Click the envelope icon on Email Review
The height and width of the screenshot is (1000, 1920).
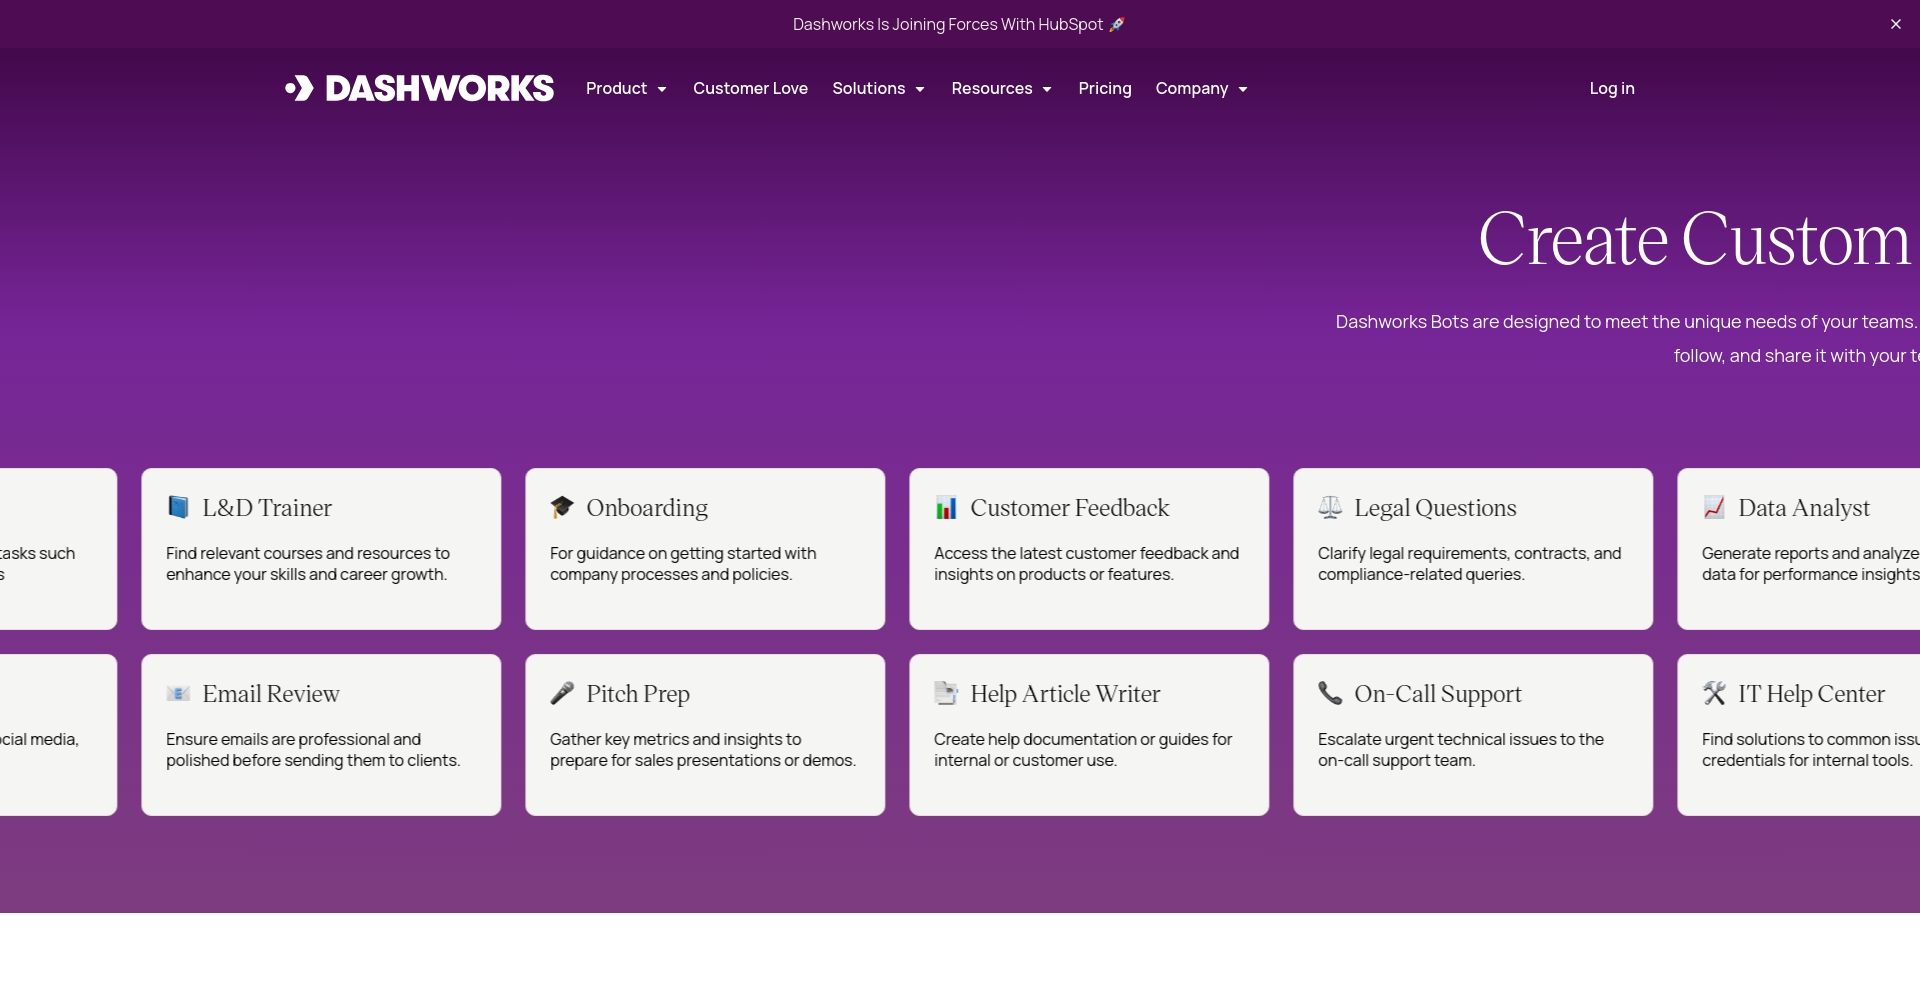tap(178, 694)
